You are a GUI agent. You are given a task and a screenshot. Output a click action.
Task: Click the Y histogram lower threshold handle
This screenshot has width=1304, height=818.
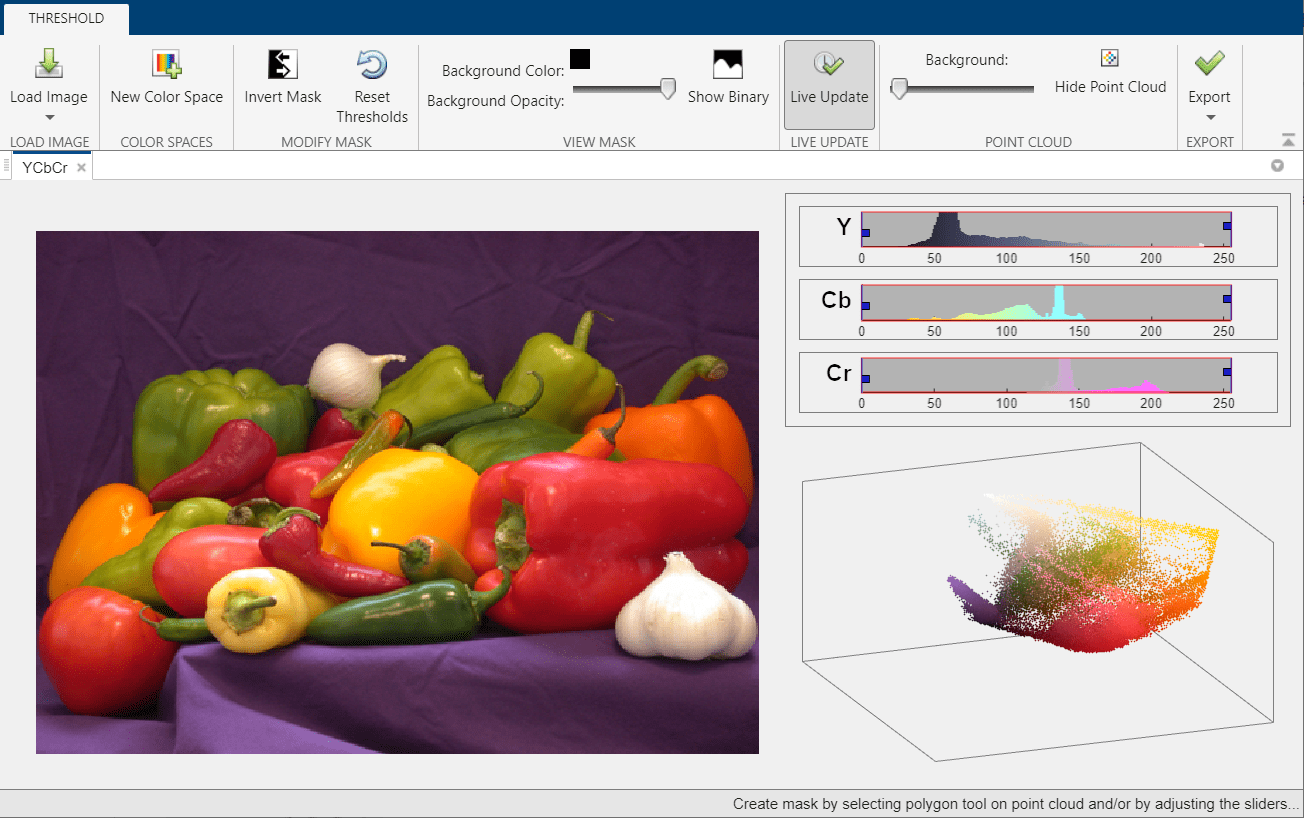click(866, 233)
